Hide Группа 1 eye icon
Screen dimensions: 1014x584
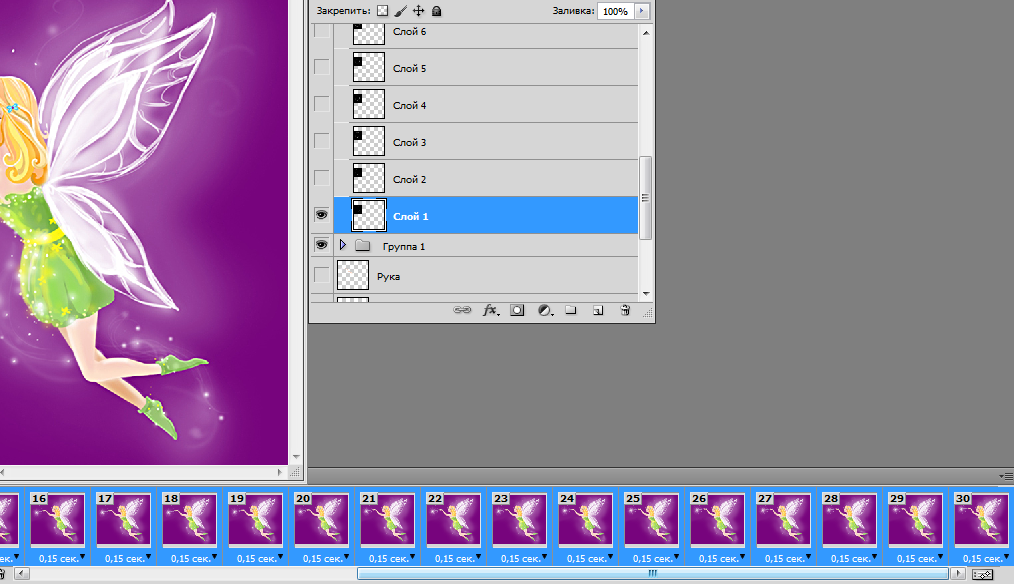click(x=321, y=245)
